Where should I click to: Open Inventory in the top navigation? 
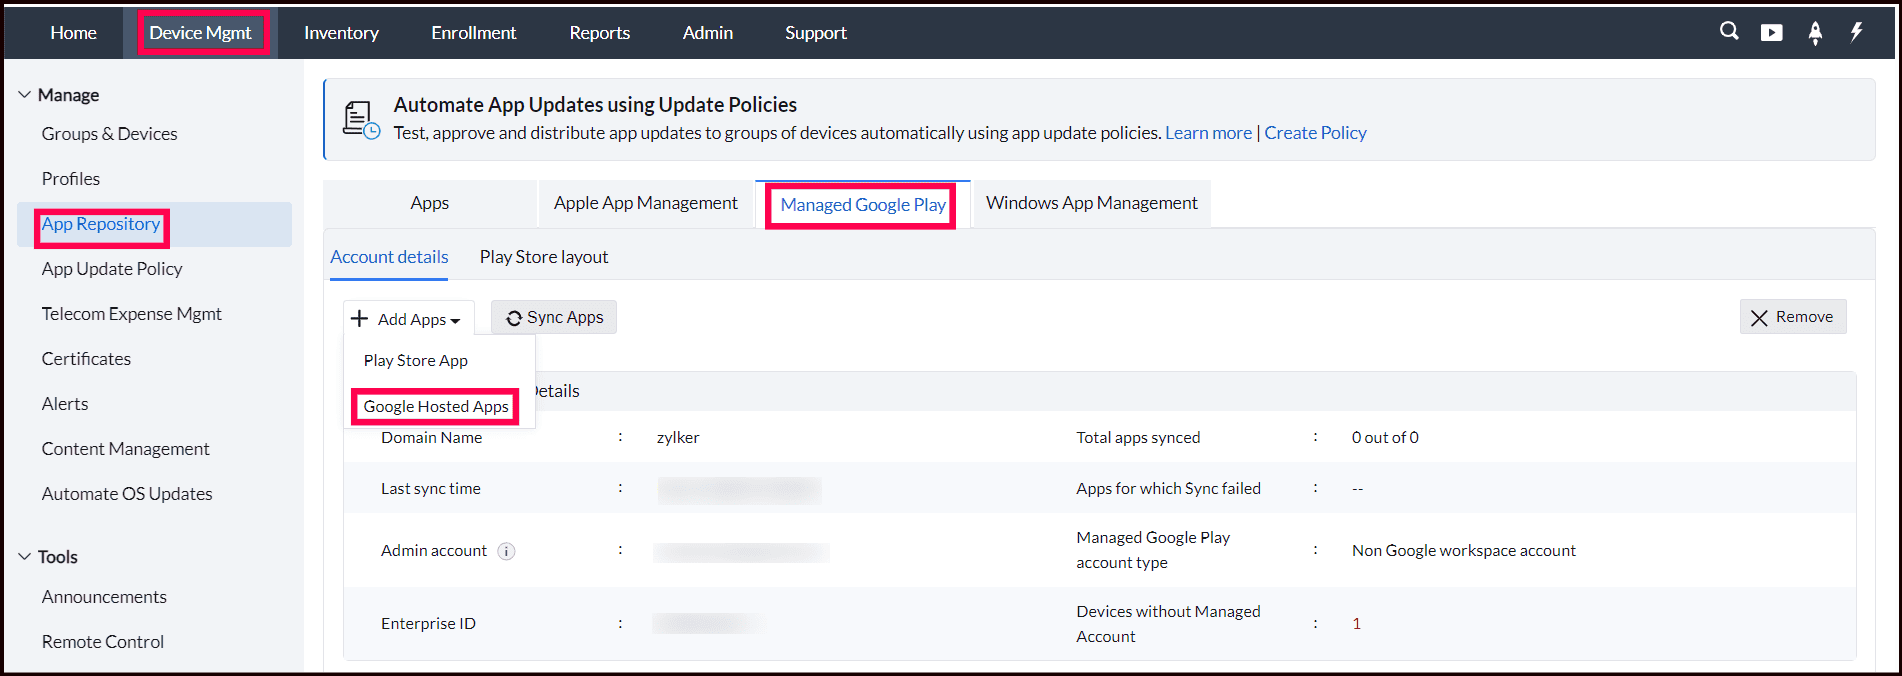click(x=341, y=33)
